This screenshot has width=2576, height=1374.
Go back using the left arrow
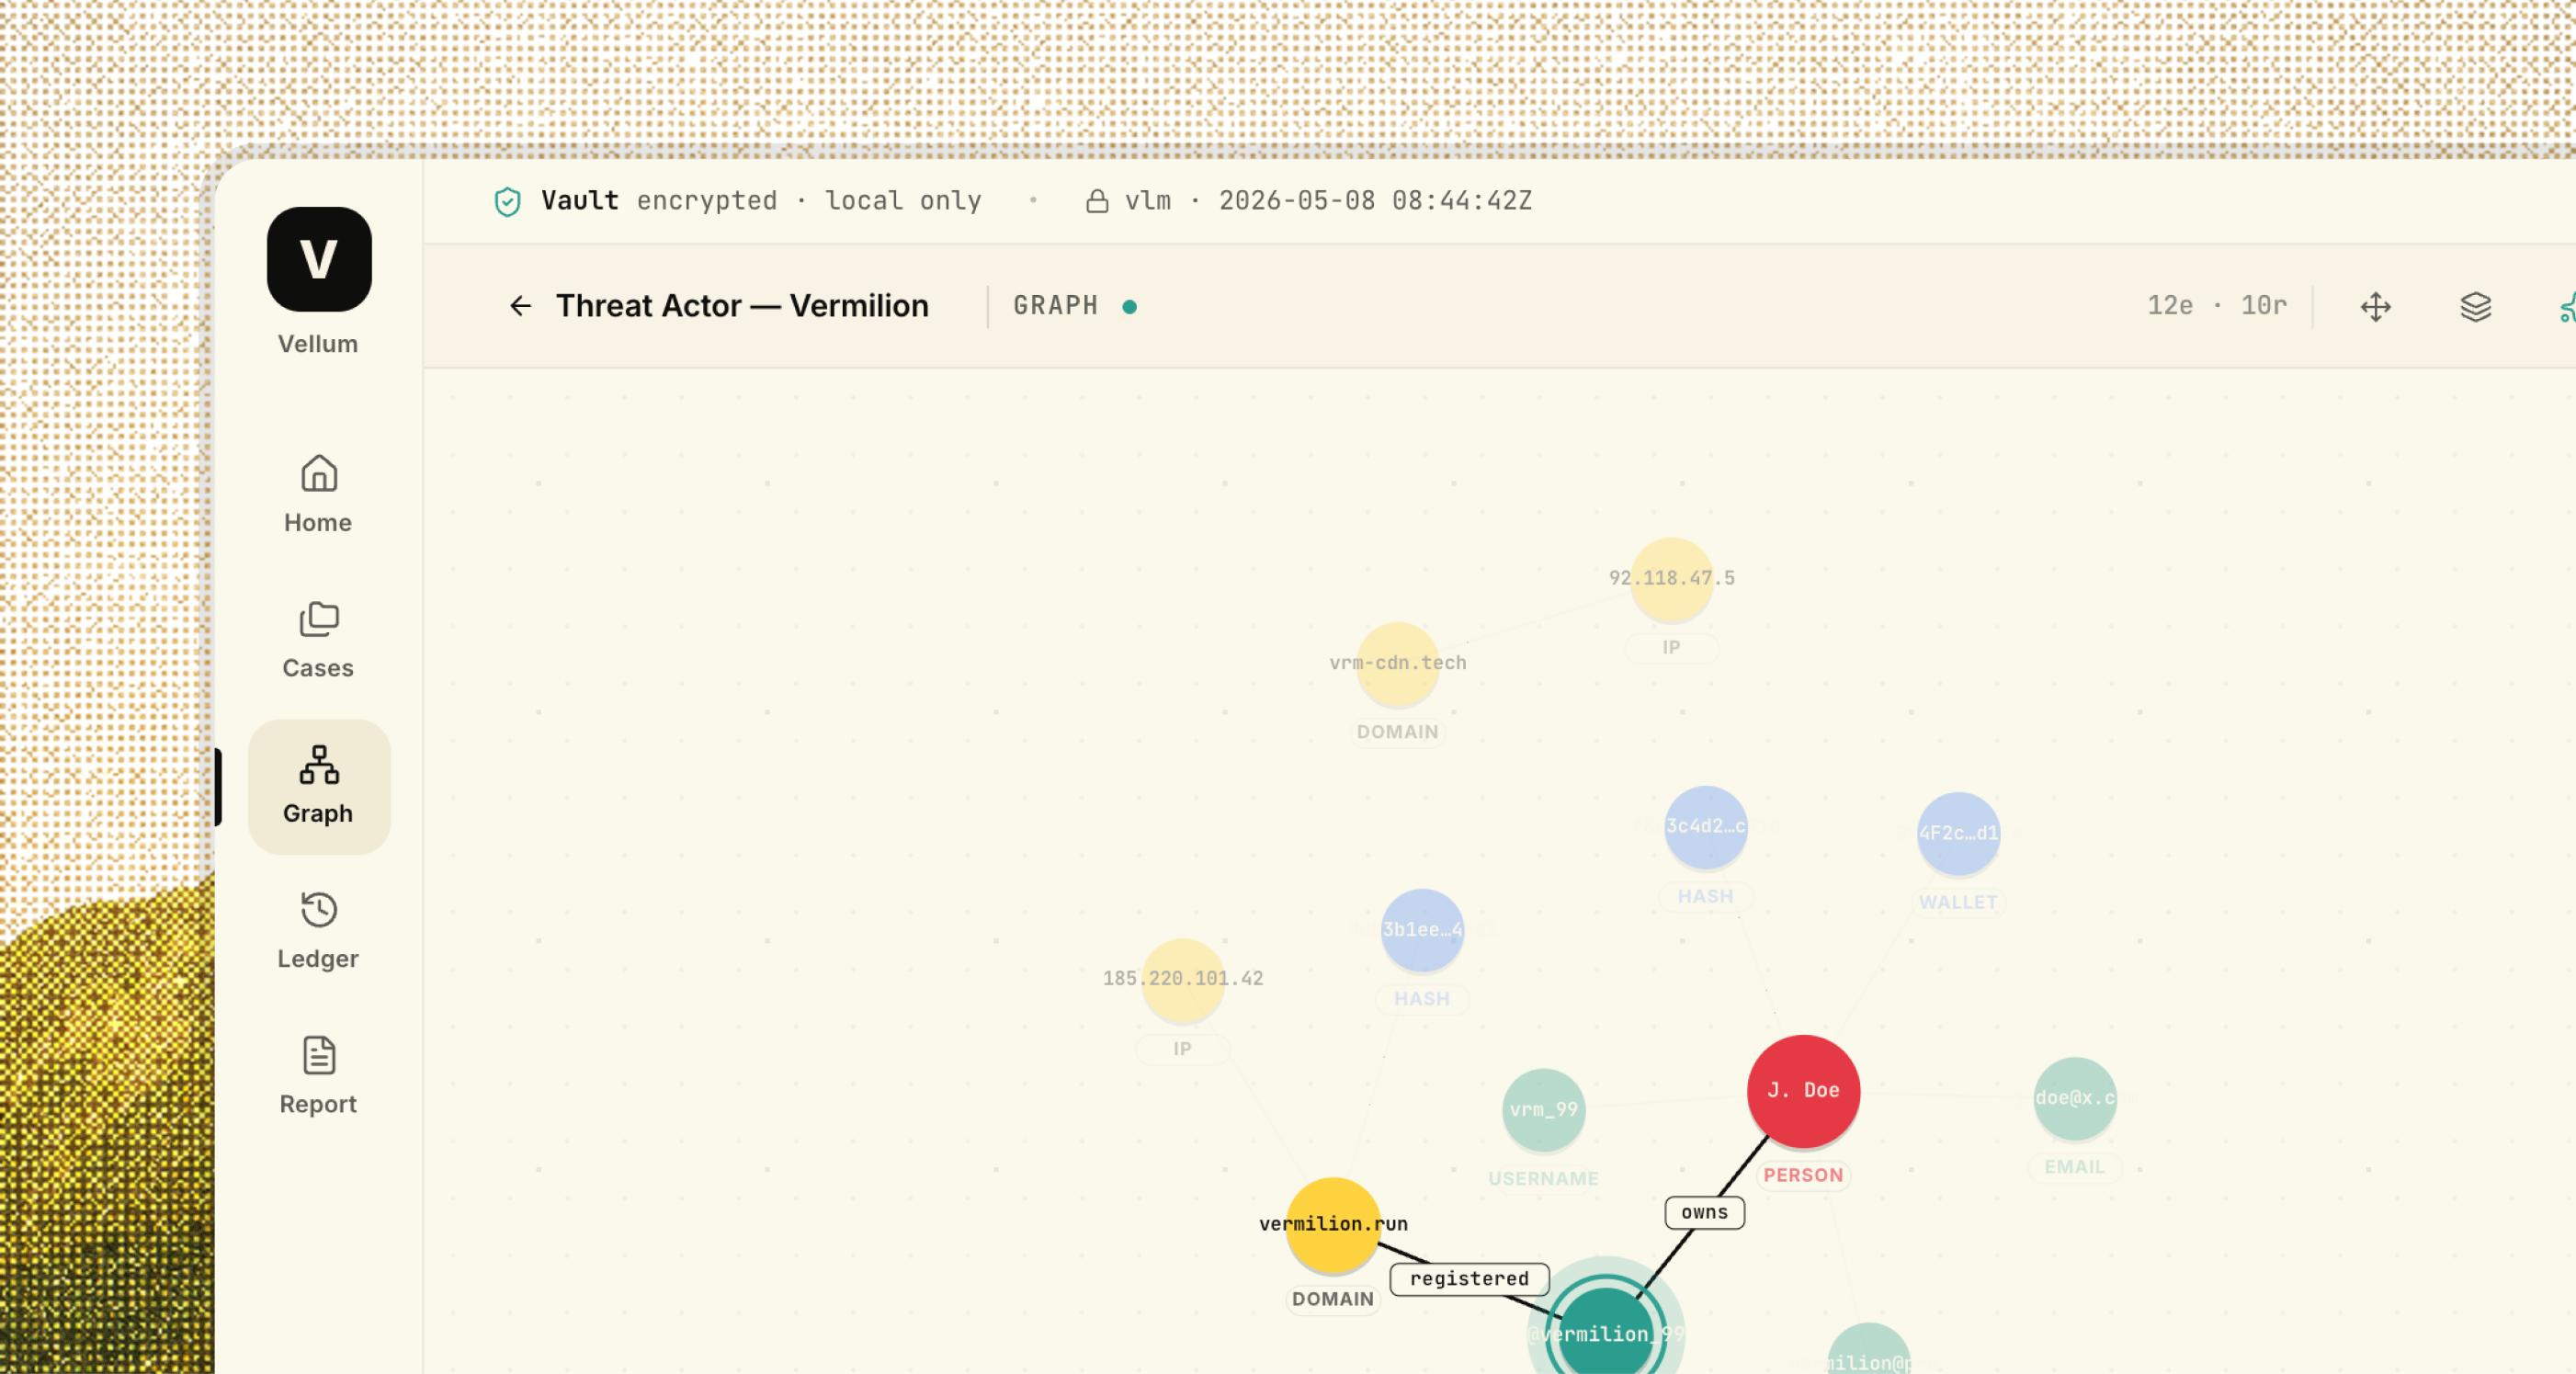coord(521,306)
